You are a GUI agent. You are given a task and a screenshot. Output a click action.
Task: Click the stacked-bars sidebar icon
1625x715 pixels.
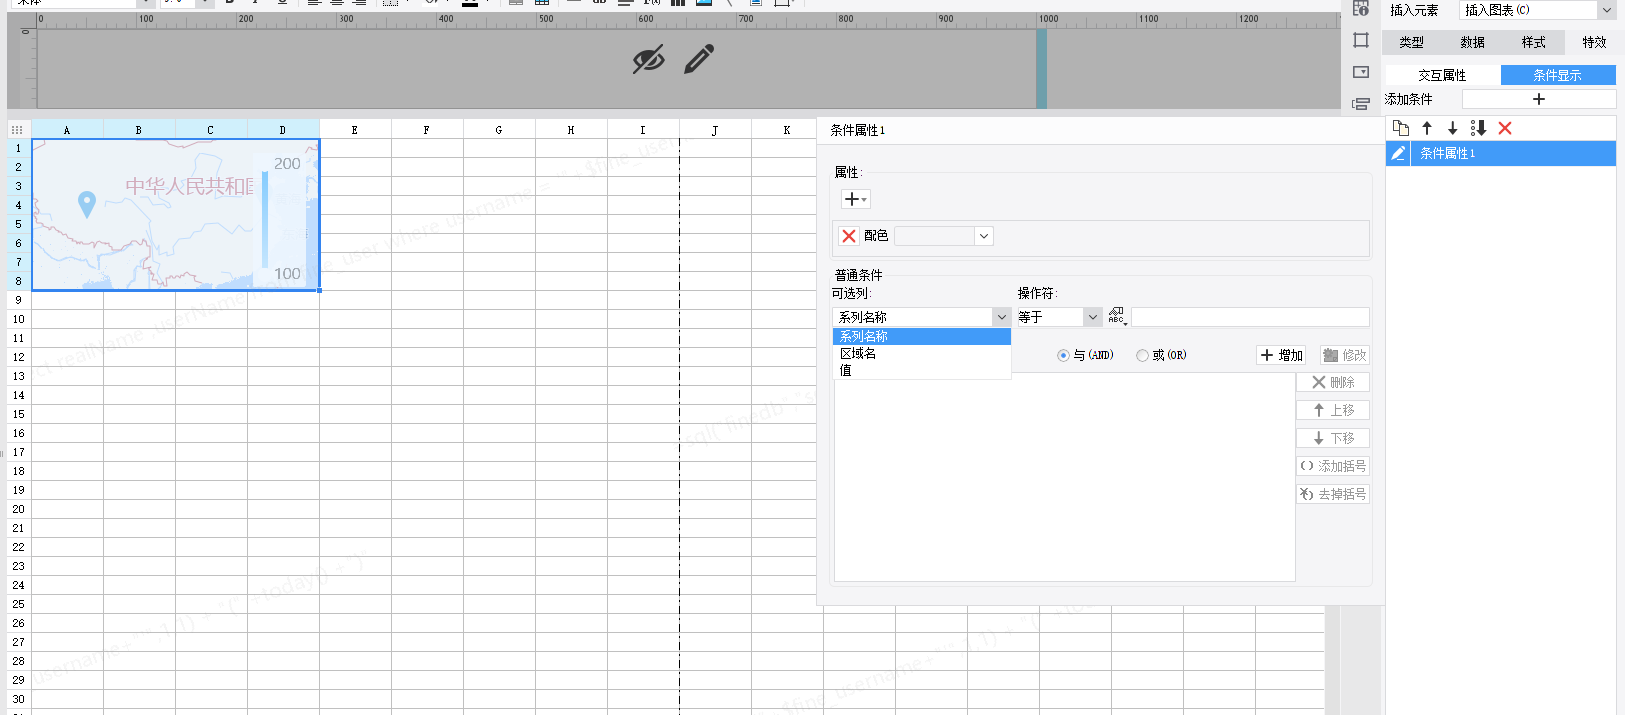[x=1361, y=104]
